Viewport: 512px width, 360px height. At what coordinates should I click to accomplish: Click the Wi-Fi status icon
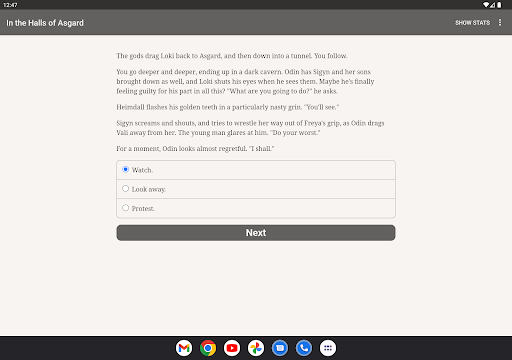point(486,5)
